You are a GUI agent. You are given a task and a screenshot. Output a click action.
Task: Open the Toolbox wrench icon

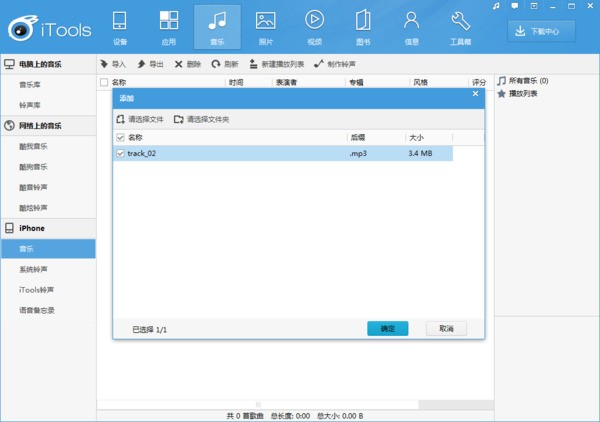[x=460, y=21]
